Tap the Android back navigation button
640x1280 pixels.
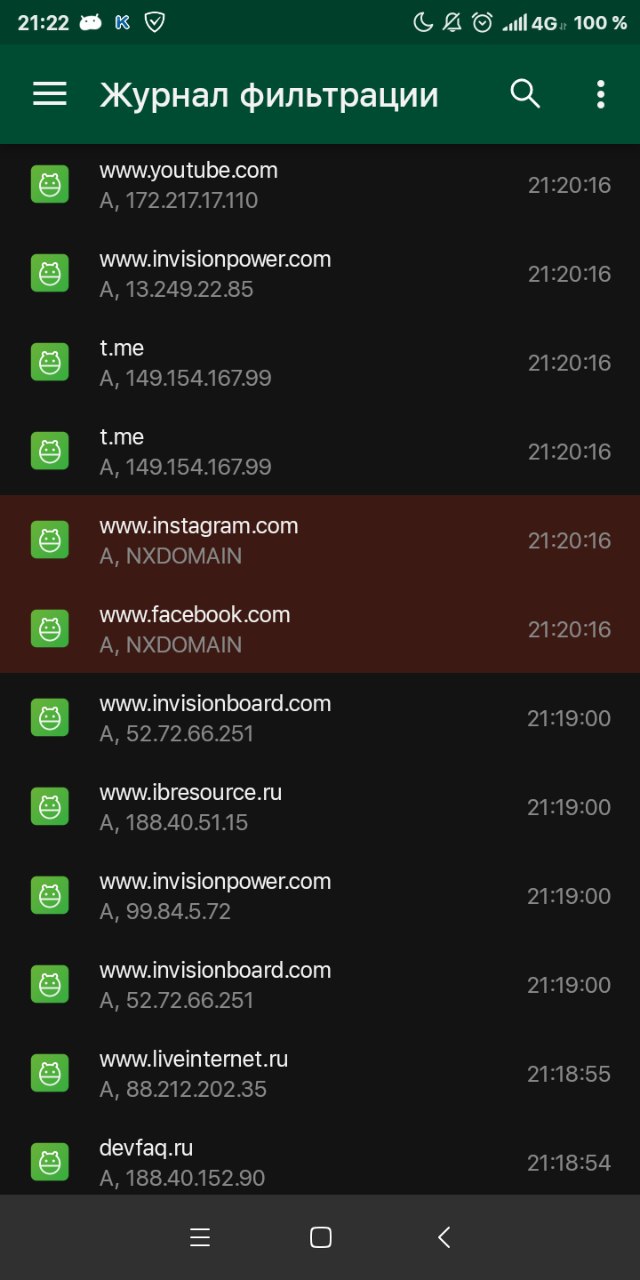pos(444,1237)
